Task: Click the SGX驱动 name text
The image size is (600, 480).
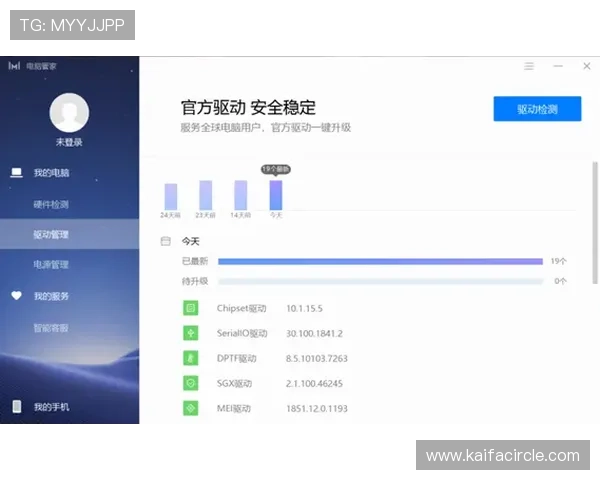Action: [234, 384]
